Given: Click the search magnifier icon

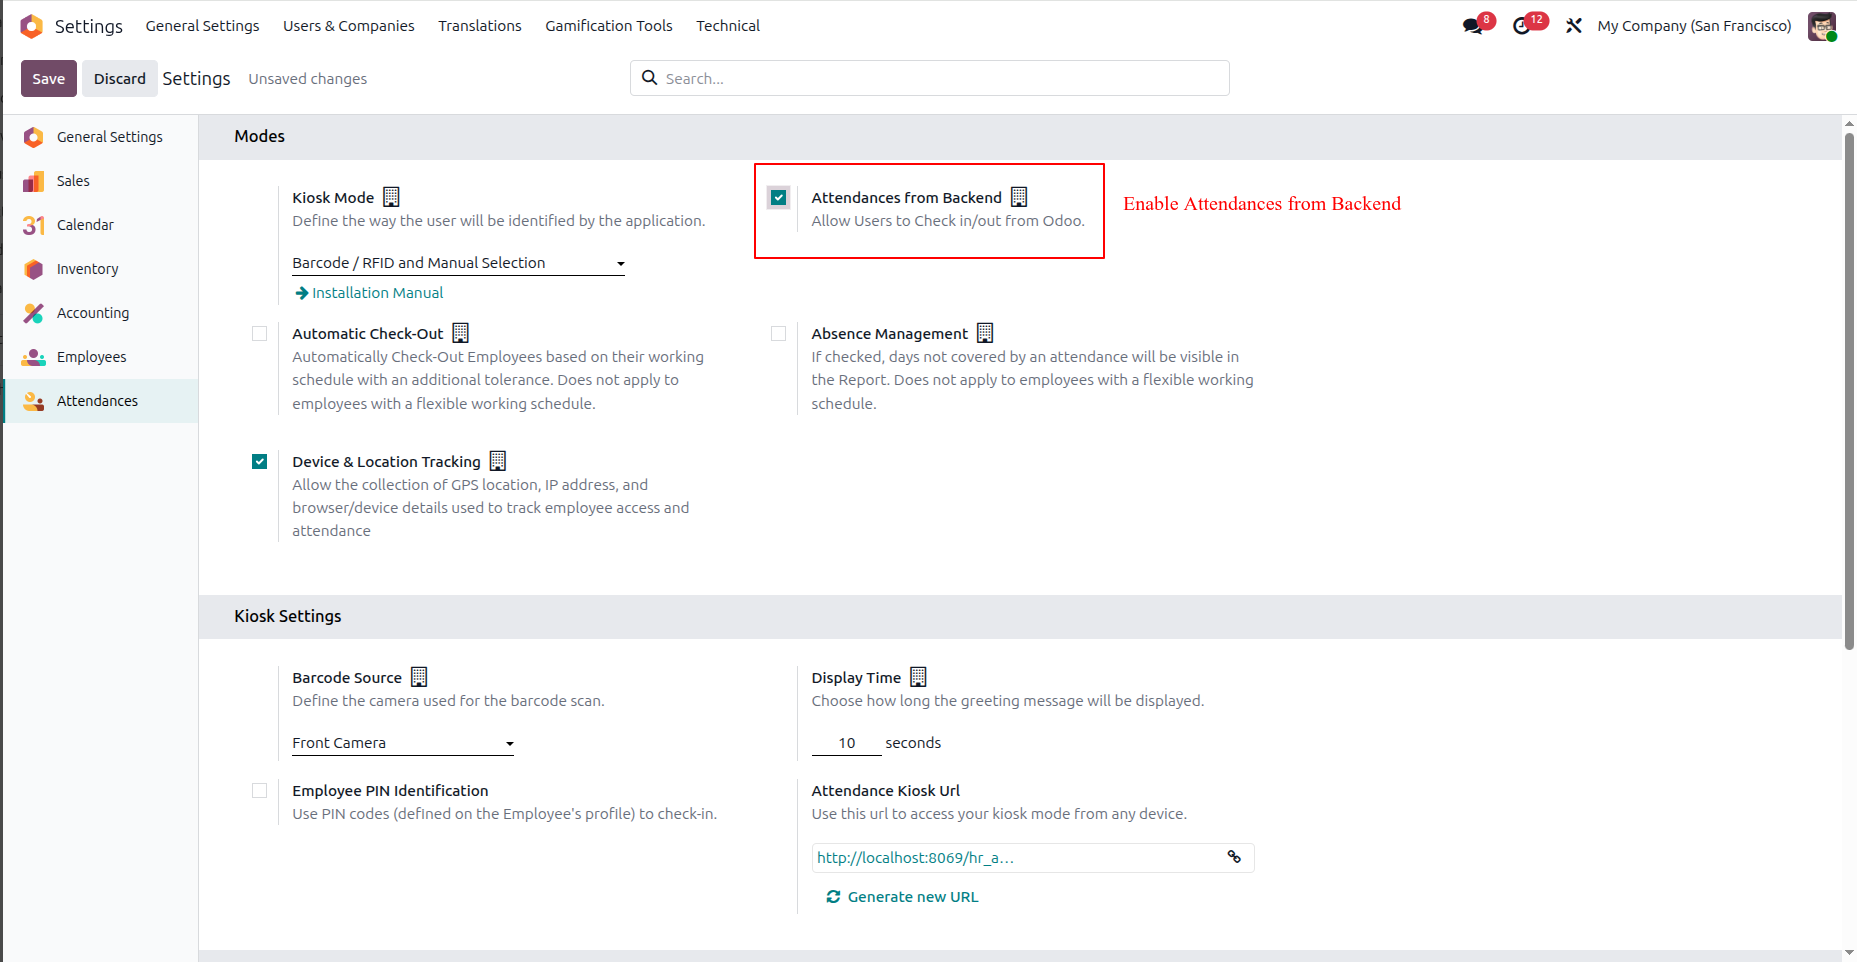Looking at the screenshot, I should tap(650, 78).
